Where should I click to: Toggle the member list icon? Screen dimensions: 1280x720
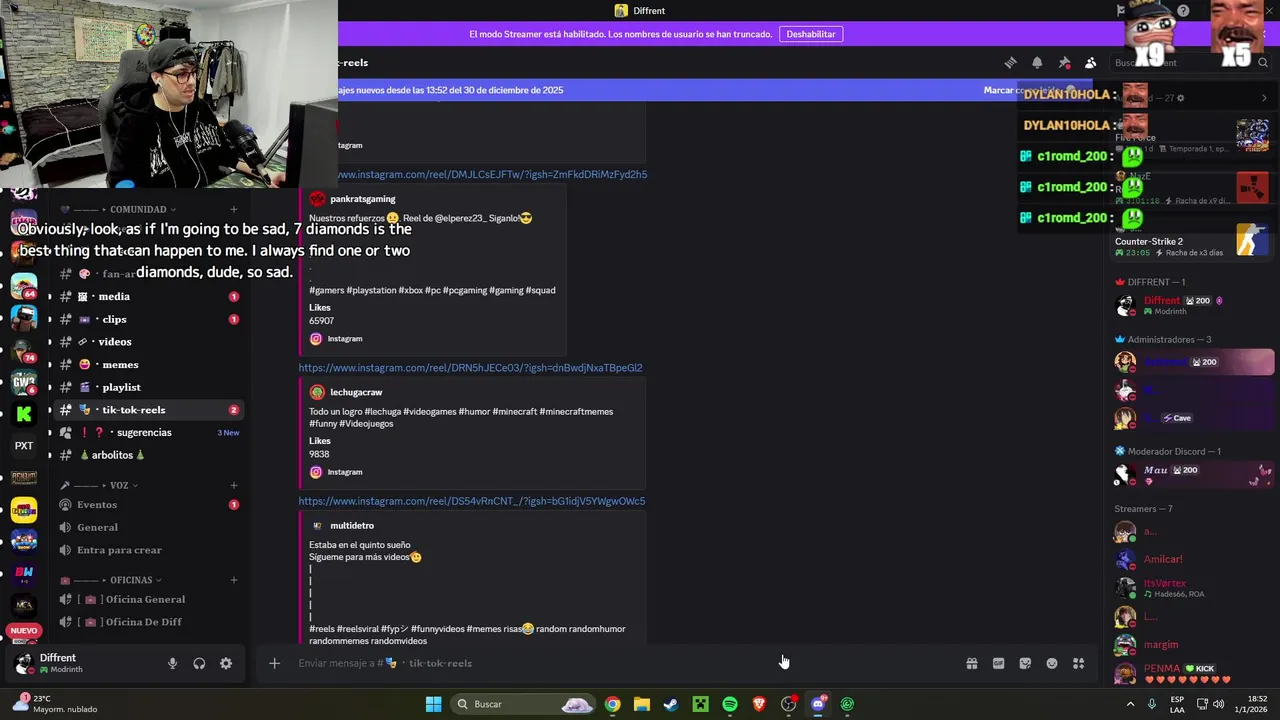point(1091,62)
